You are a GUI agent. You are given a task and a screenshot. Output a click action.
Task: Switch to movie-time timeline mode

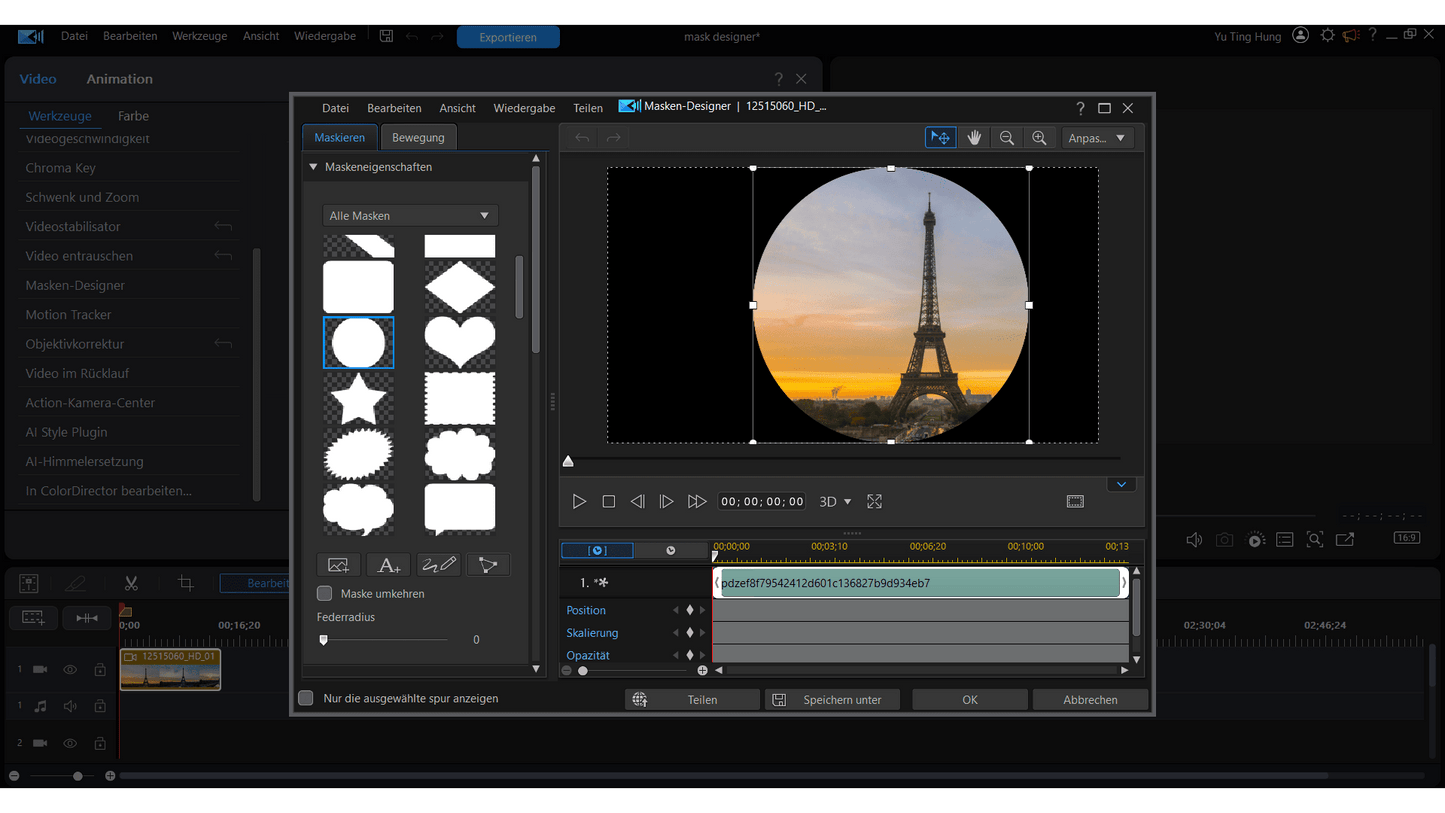pyautogui.click(x=670, y=551)
